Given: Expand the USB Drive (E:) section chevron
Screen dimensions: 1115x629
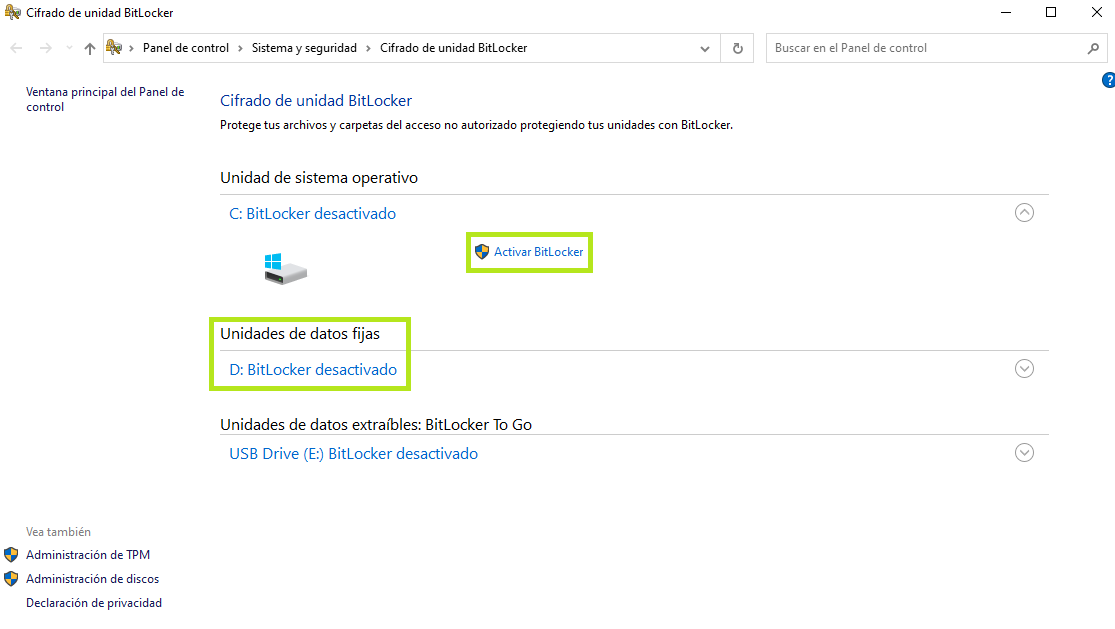Looking at the screenshot, I should pyautogui.click(x=1024, y=452).
